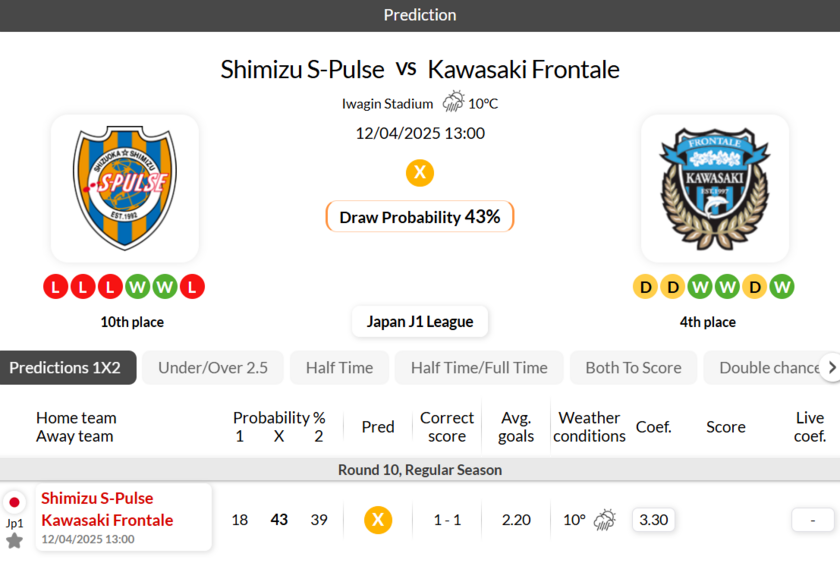Image resolution: width=840 pixels, height=563 pixels.
Task: Click the live coefficient dash box
Action: coord(812,520)
